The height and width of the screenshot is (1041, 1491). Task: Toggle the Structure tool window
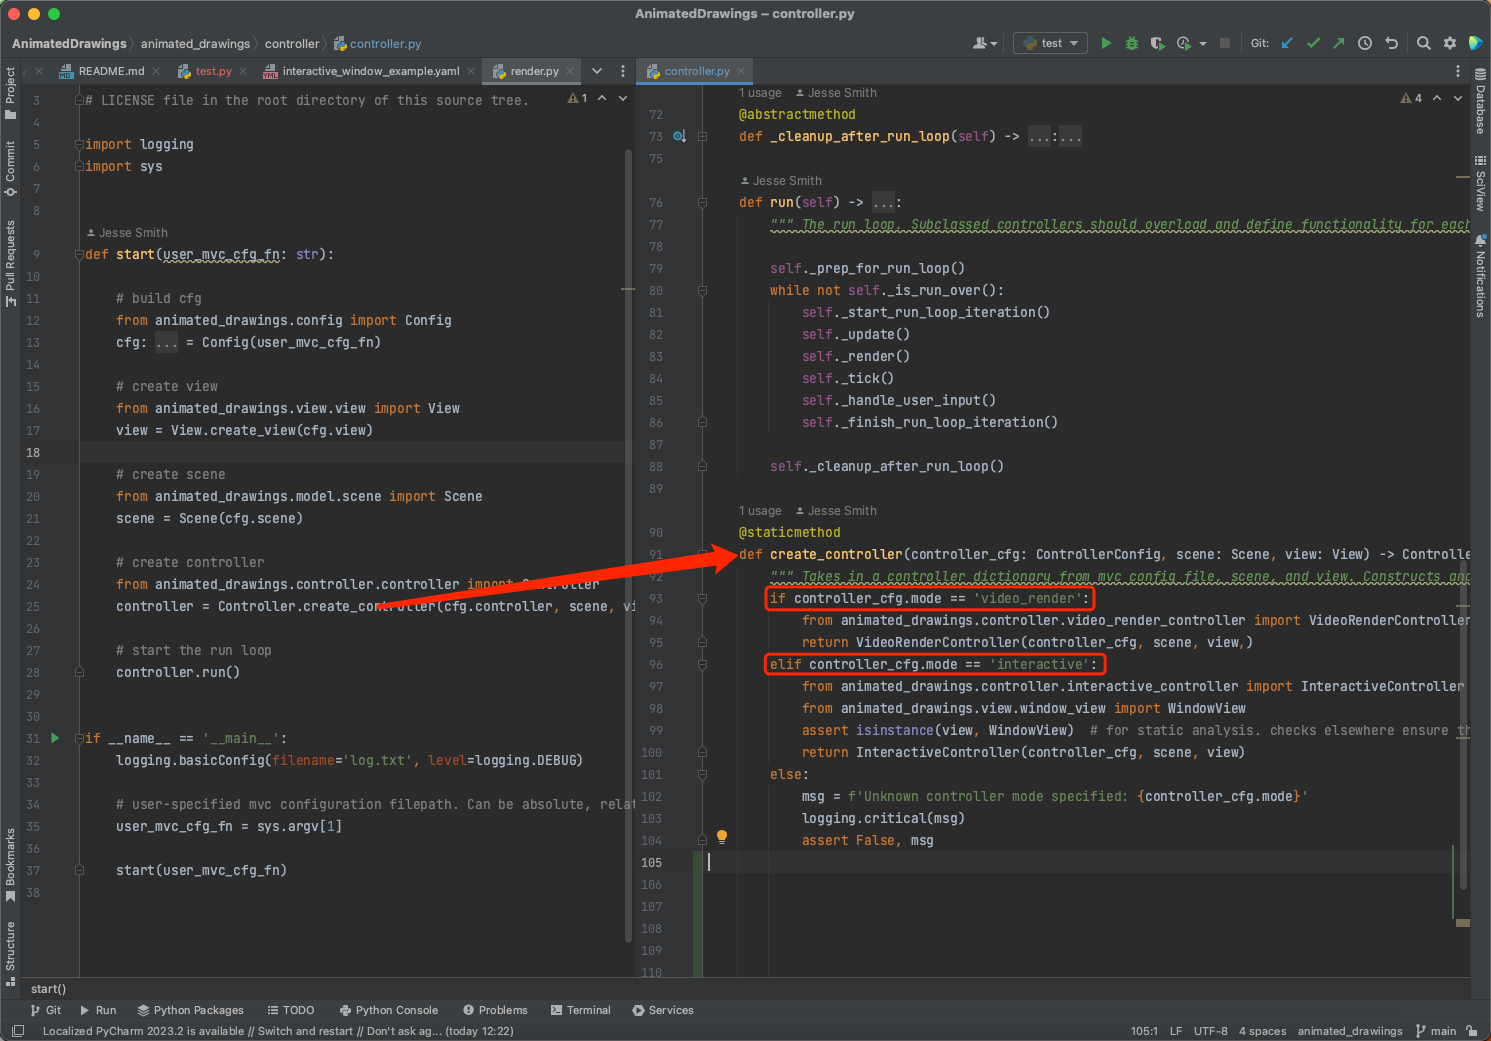pos(10,951)
